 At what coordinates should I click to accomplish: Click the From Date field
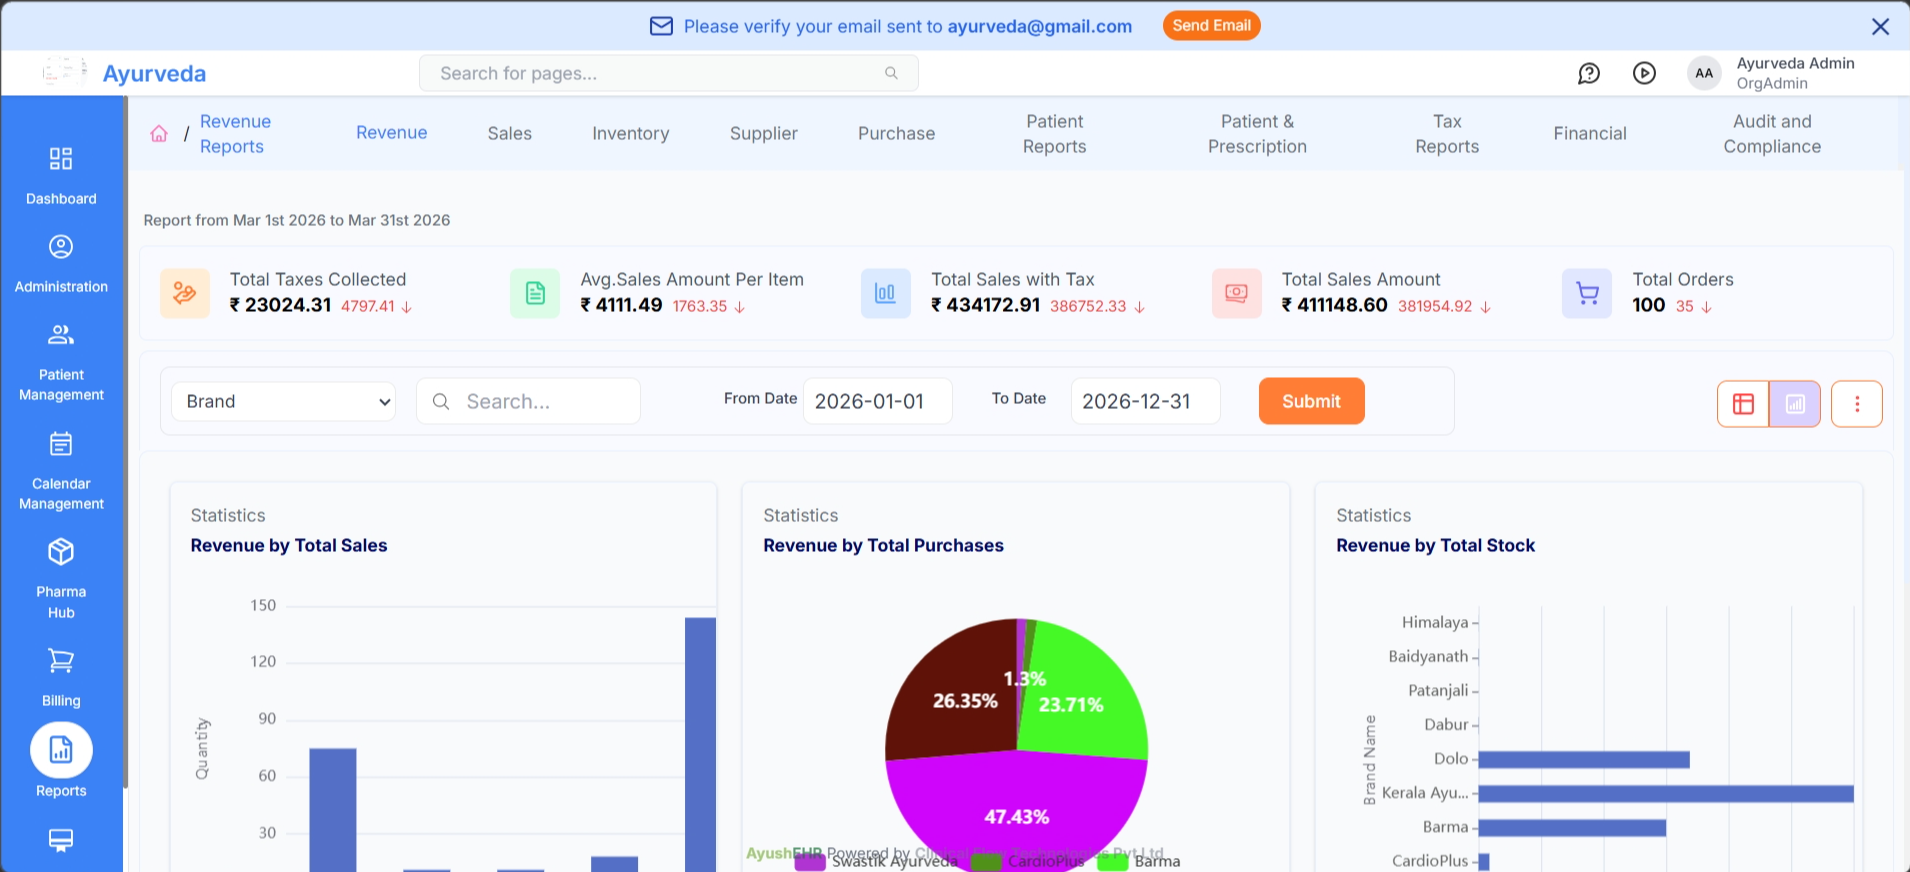tap(877, 402)
